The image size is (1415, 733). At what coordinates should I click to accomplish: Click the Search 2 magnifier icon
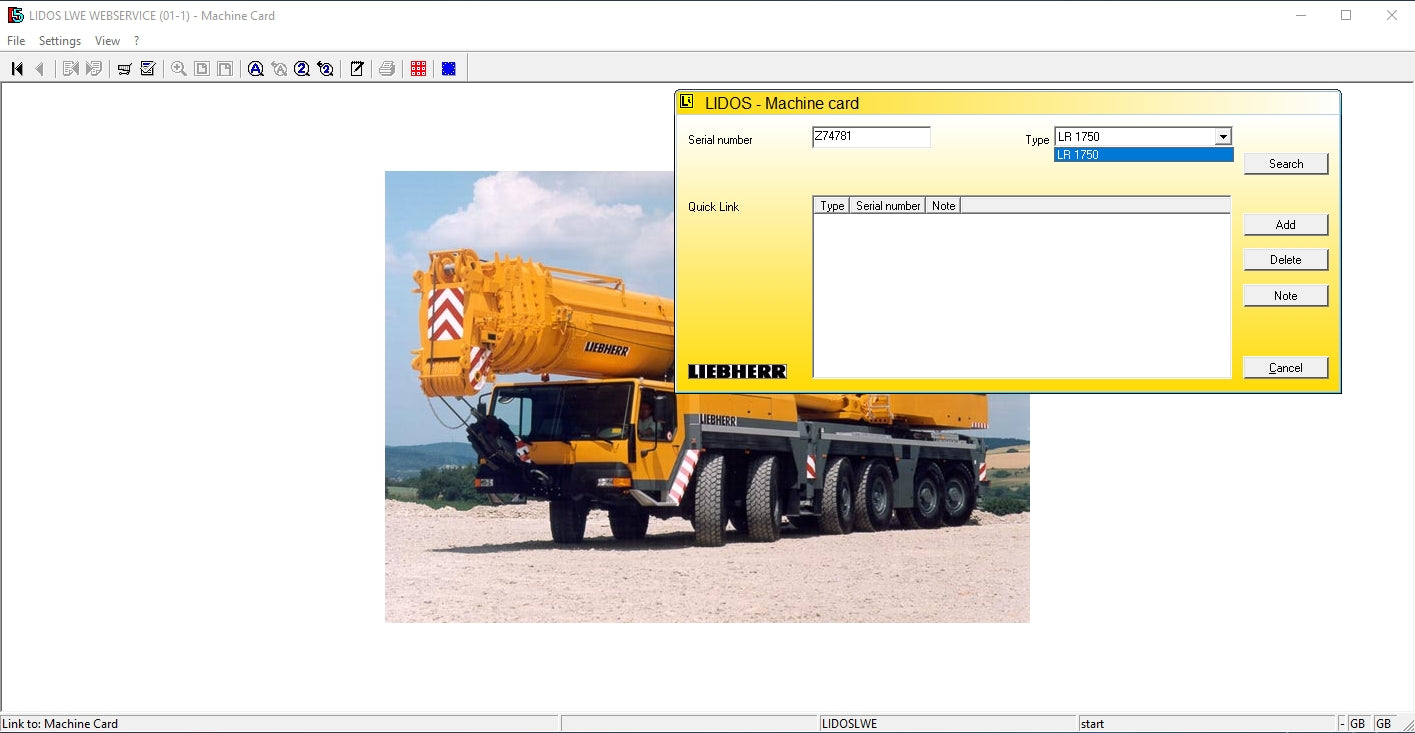click(x=302, y=68)
